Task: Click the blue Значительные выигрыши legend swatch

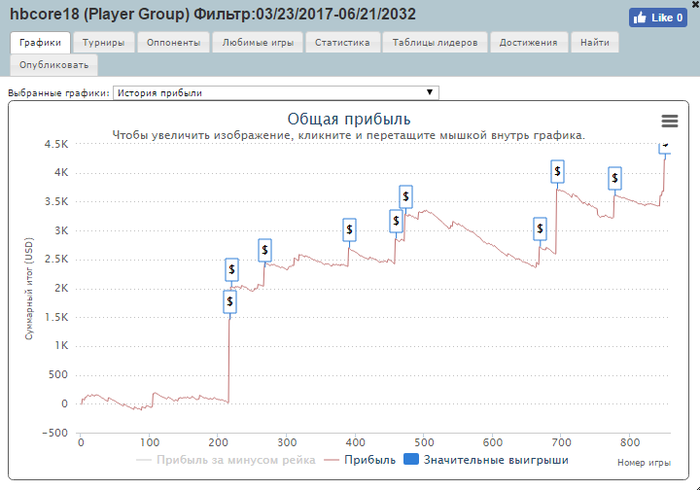Action: click(x=411, y=459)
